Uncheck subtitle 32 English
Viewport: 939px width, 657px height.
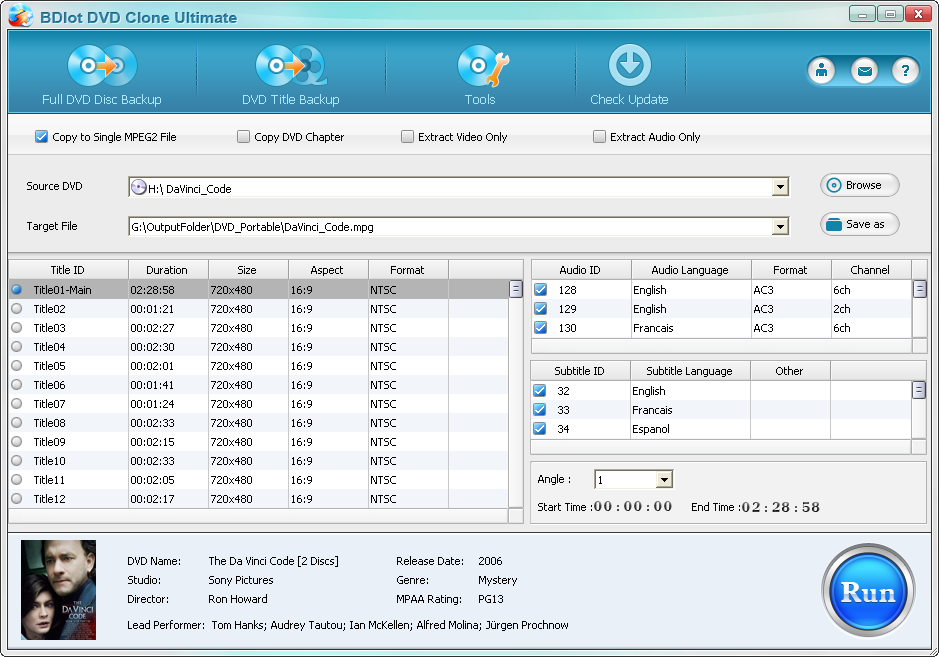tap(540, 391)
